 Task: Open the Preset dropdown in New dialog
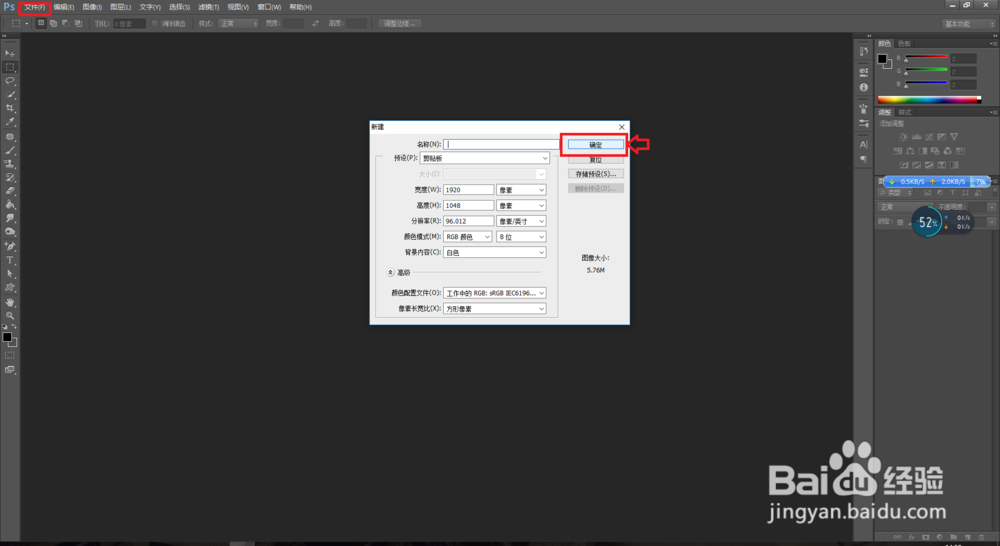[x=484, y=158]
